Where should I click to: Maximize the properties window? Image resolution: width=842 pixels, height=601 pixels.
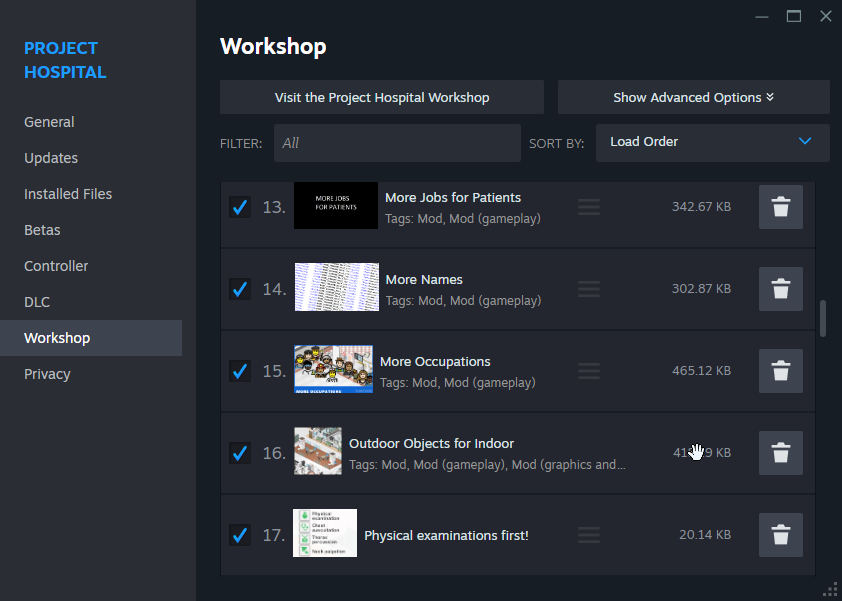point(794,17)
